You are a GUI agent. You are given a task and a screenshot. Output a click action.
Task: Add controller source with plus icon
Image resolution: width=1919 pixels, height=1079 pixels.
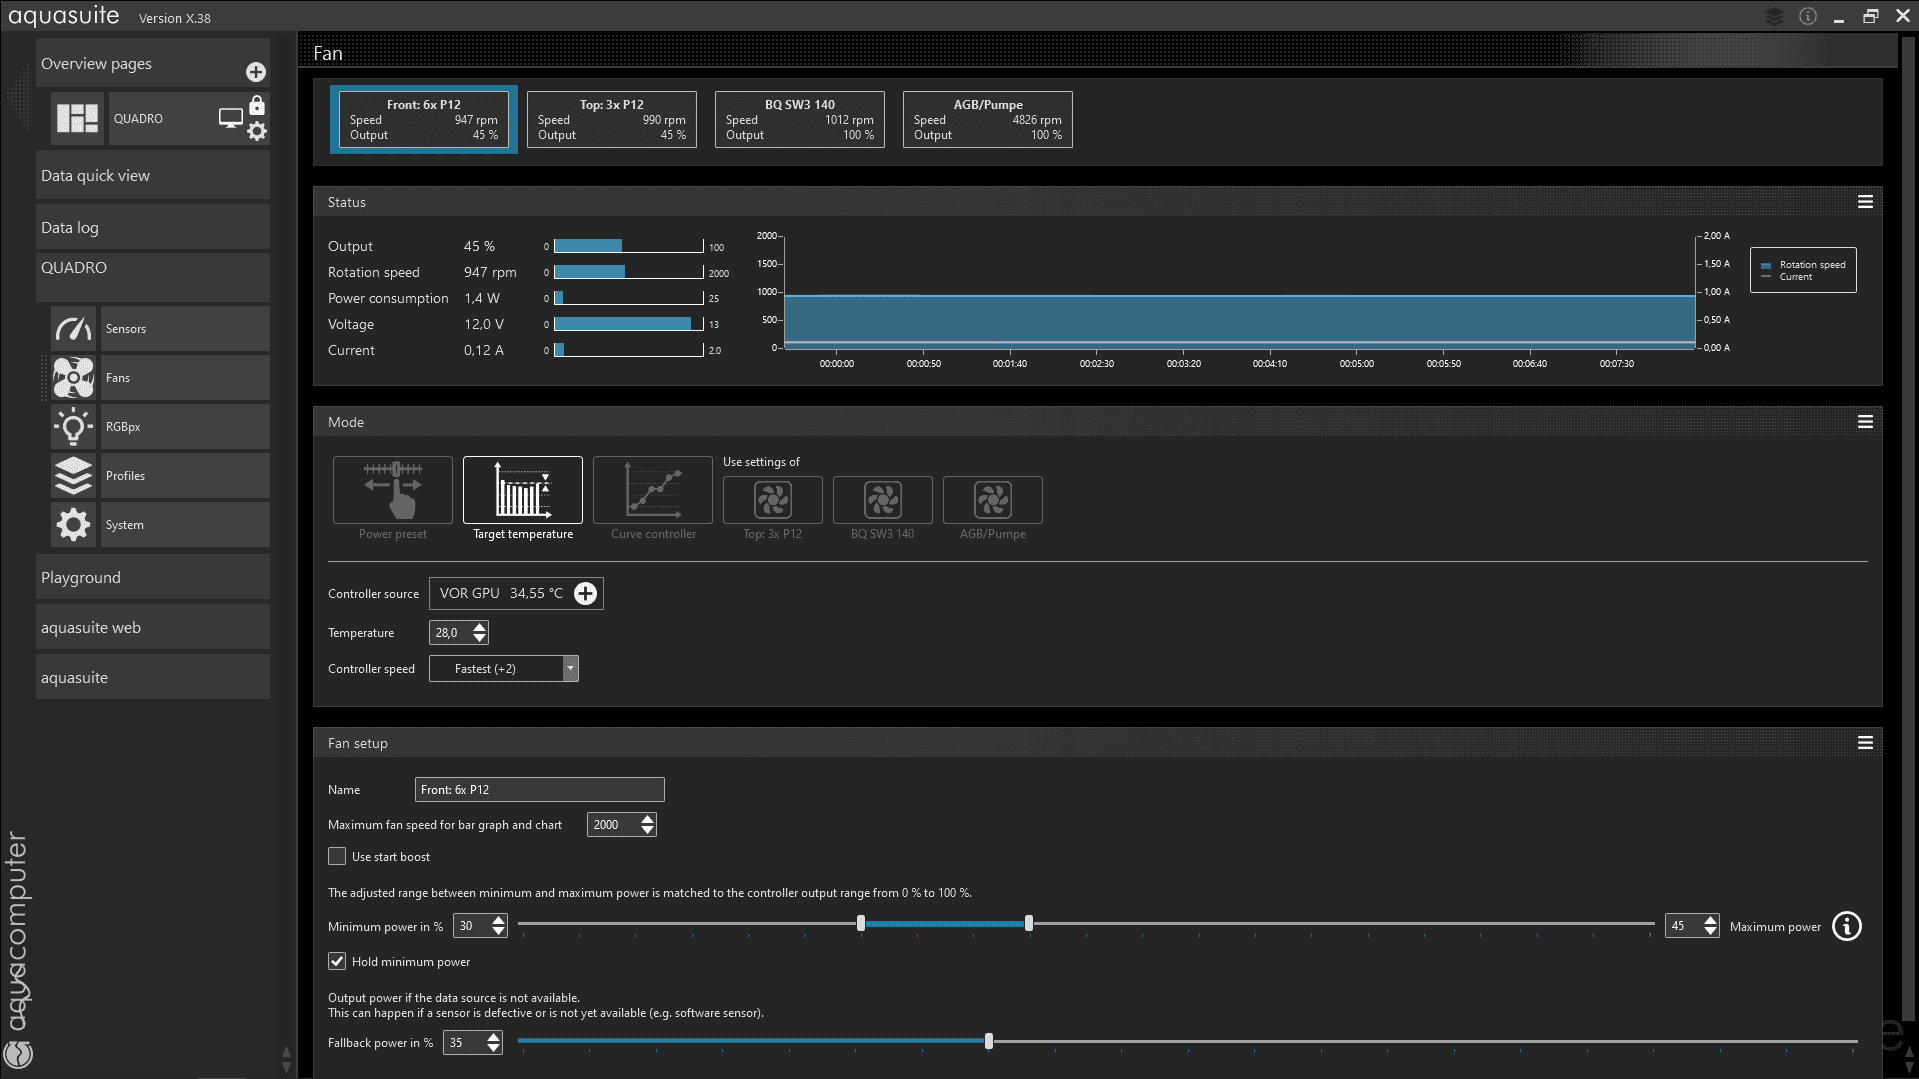point(586,594)
